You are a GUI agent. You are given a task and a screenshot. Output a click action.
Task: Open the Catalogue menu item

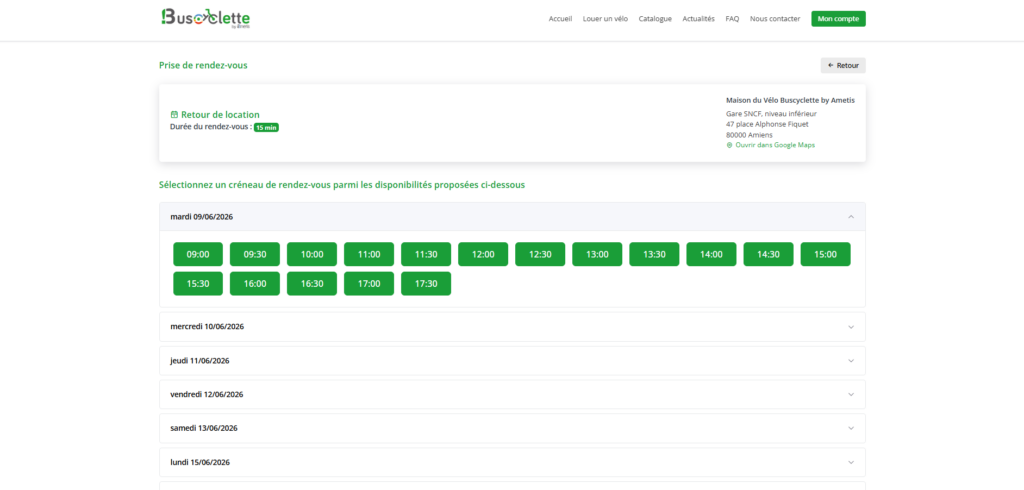[x=655, y=19]
